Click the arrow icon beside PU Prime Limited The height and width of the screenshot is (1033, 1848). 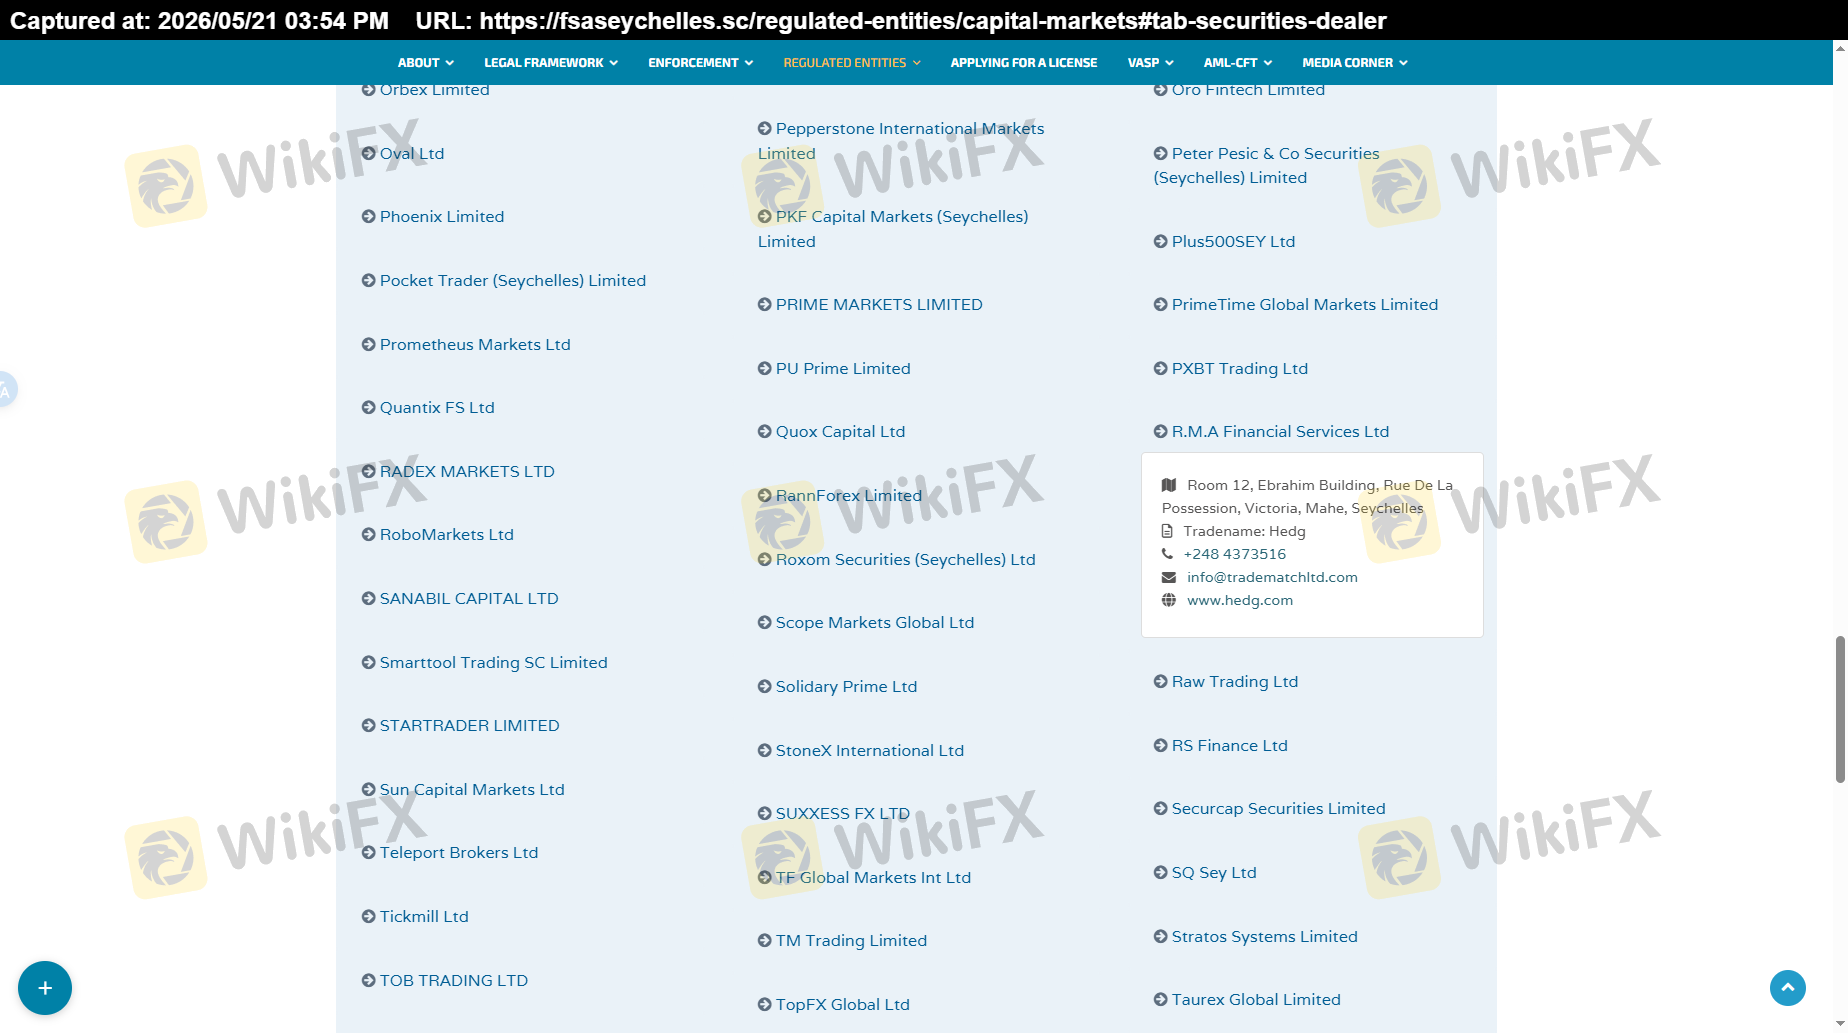pos(764,368)
